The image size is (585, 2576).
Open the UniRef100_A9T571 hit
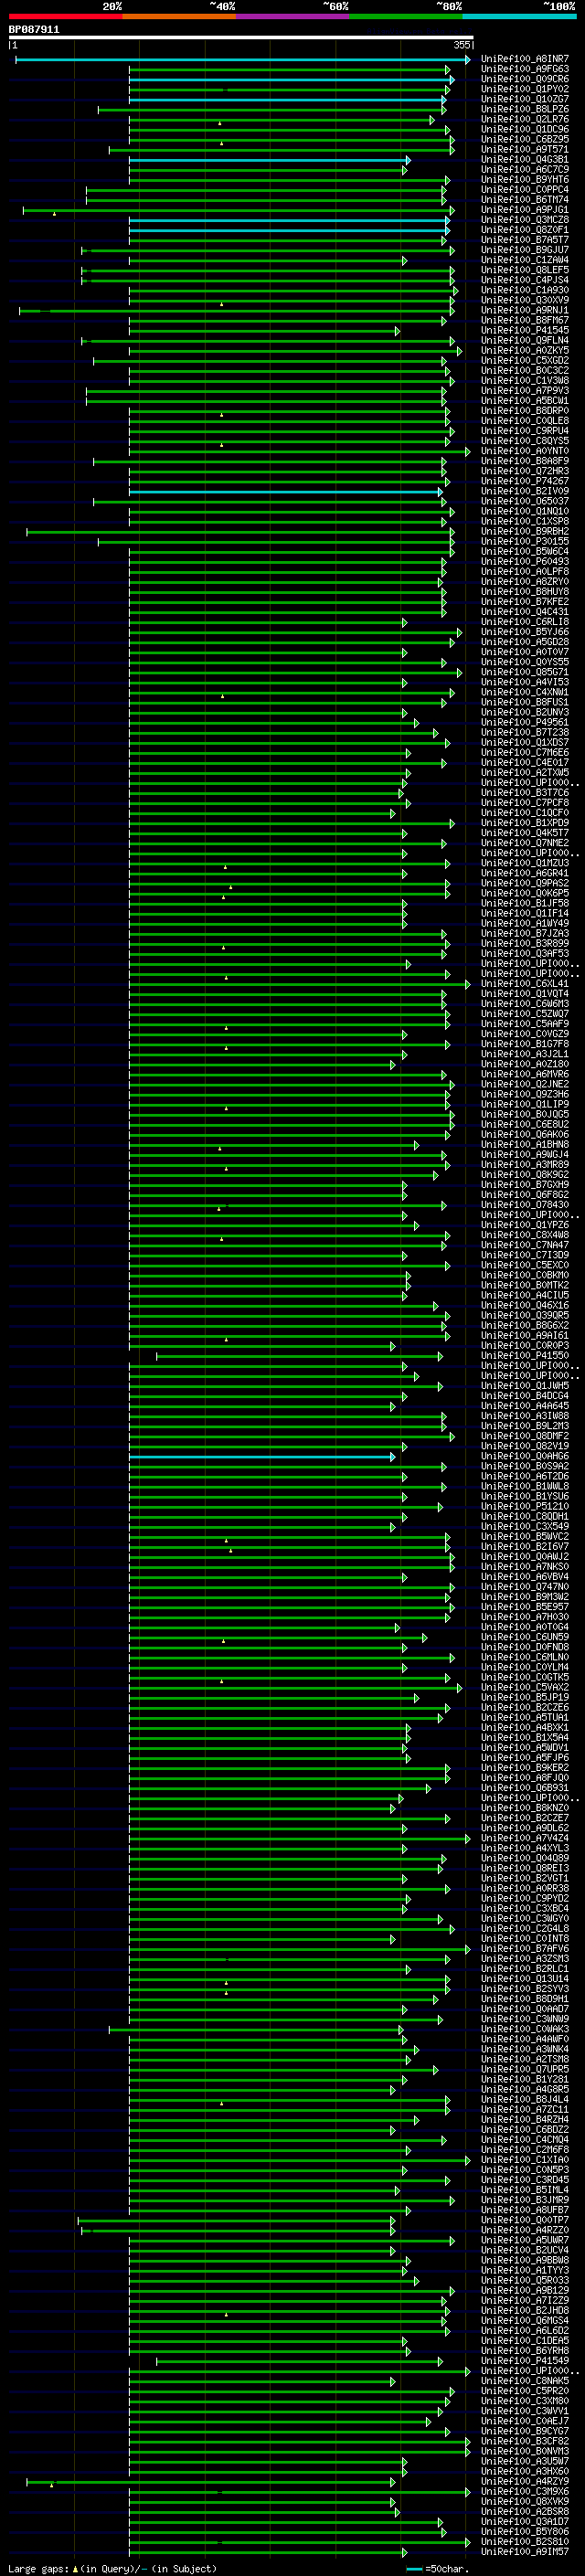(525, 149)
